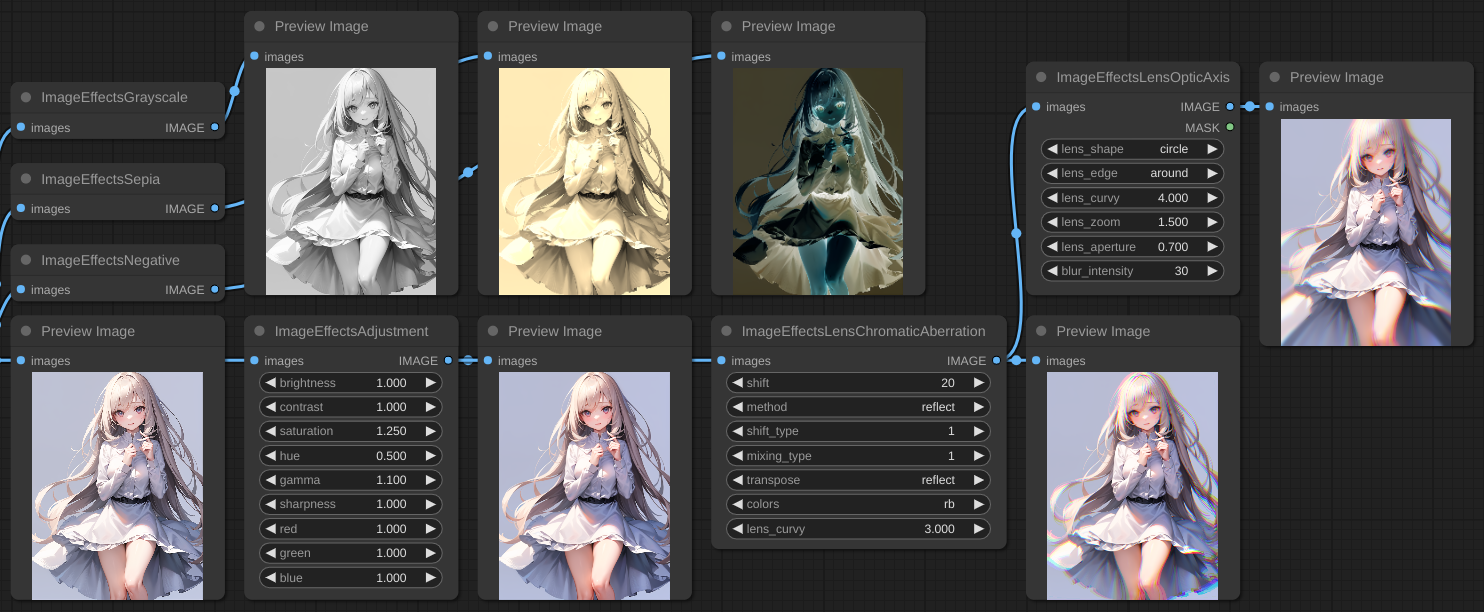This screenshot has width=1484, height=612.
Task: Collapse the ImageEffectsSepia node via its dot
Action: point(26,179)
